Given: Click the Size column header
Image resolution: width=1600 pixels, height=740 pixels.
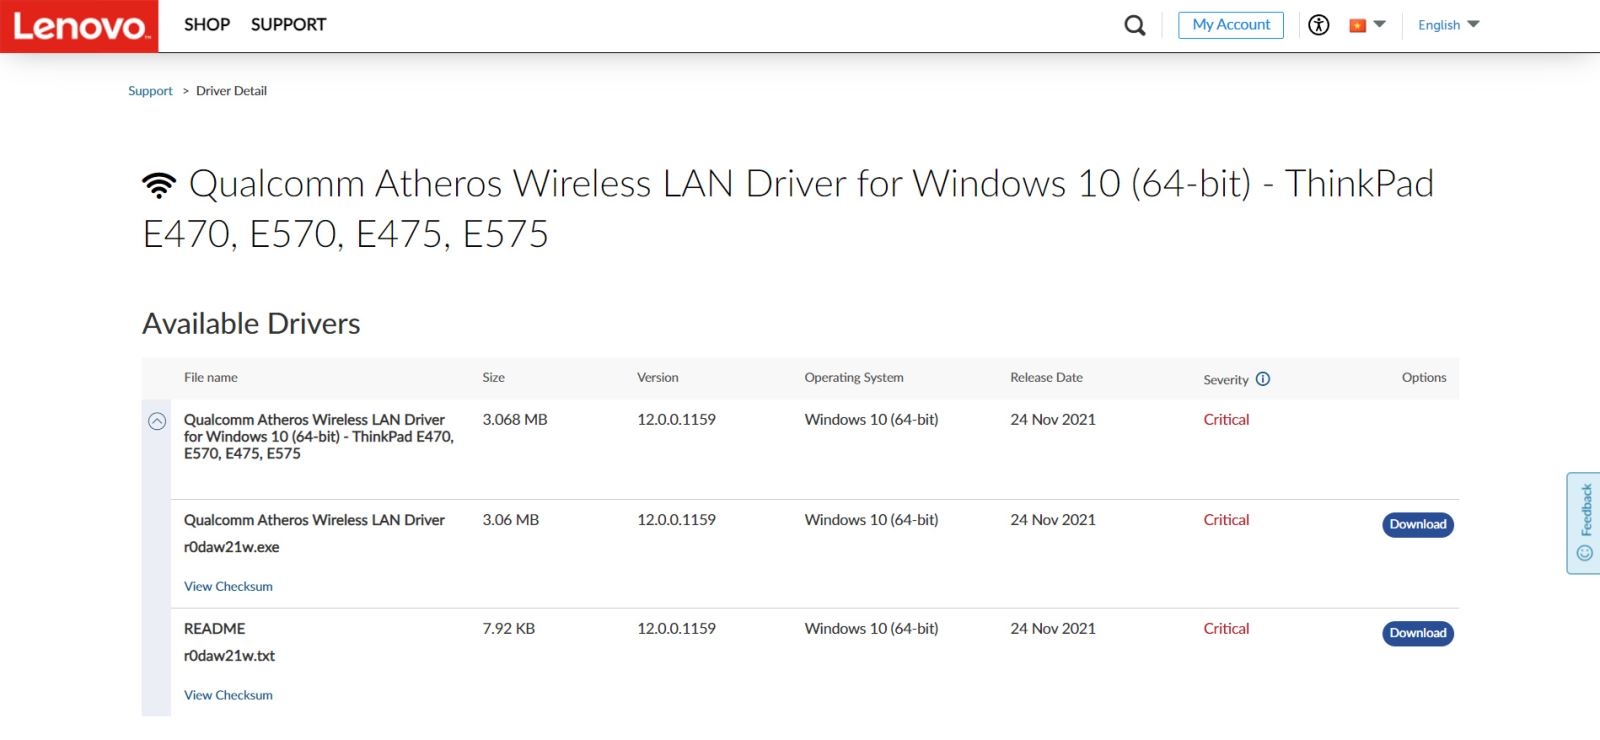Looking at the screenshot, I should tap(494, 378).
